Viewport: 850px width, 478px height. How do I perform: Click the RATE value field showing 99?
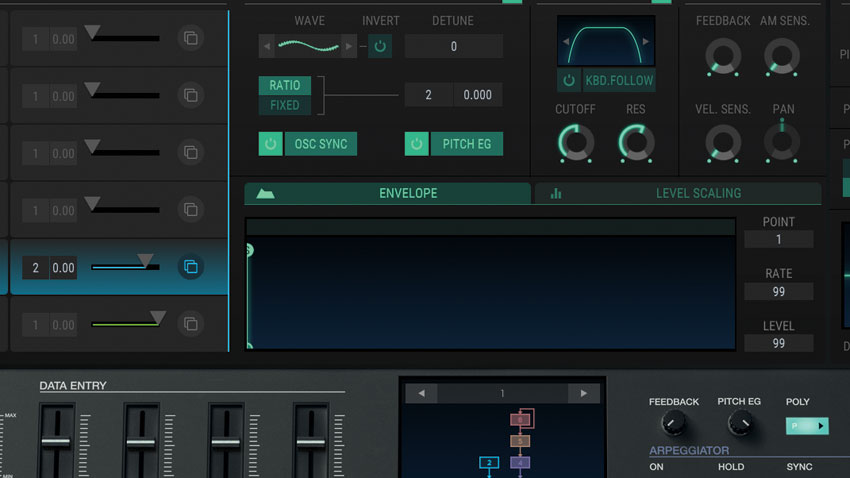(x=778, y=292)
